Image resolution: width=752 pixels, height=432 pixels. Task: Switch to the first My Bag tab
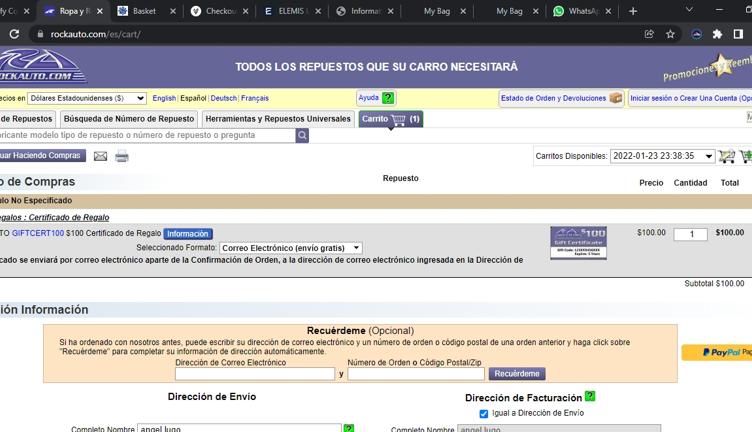tap(436, 11)
